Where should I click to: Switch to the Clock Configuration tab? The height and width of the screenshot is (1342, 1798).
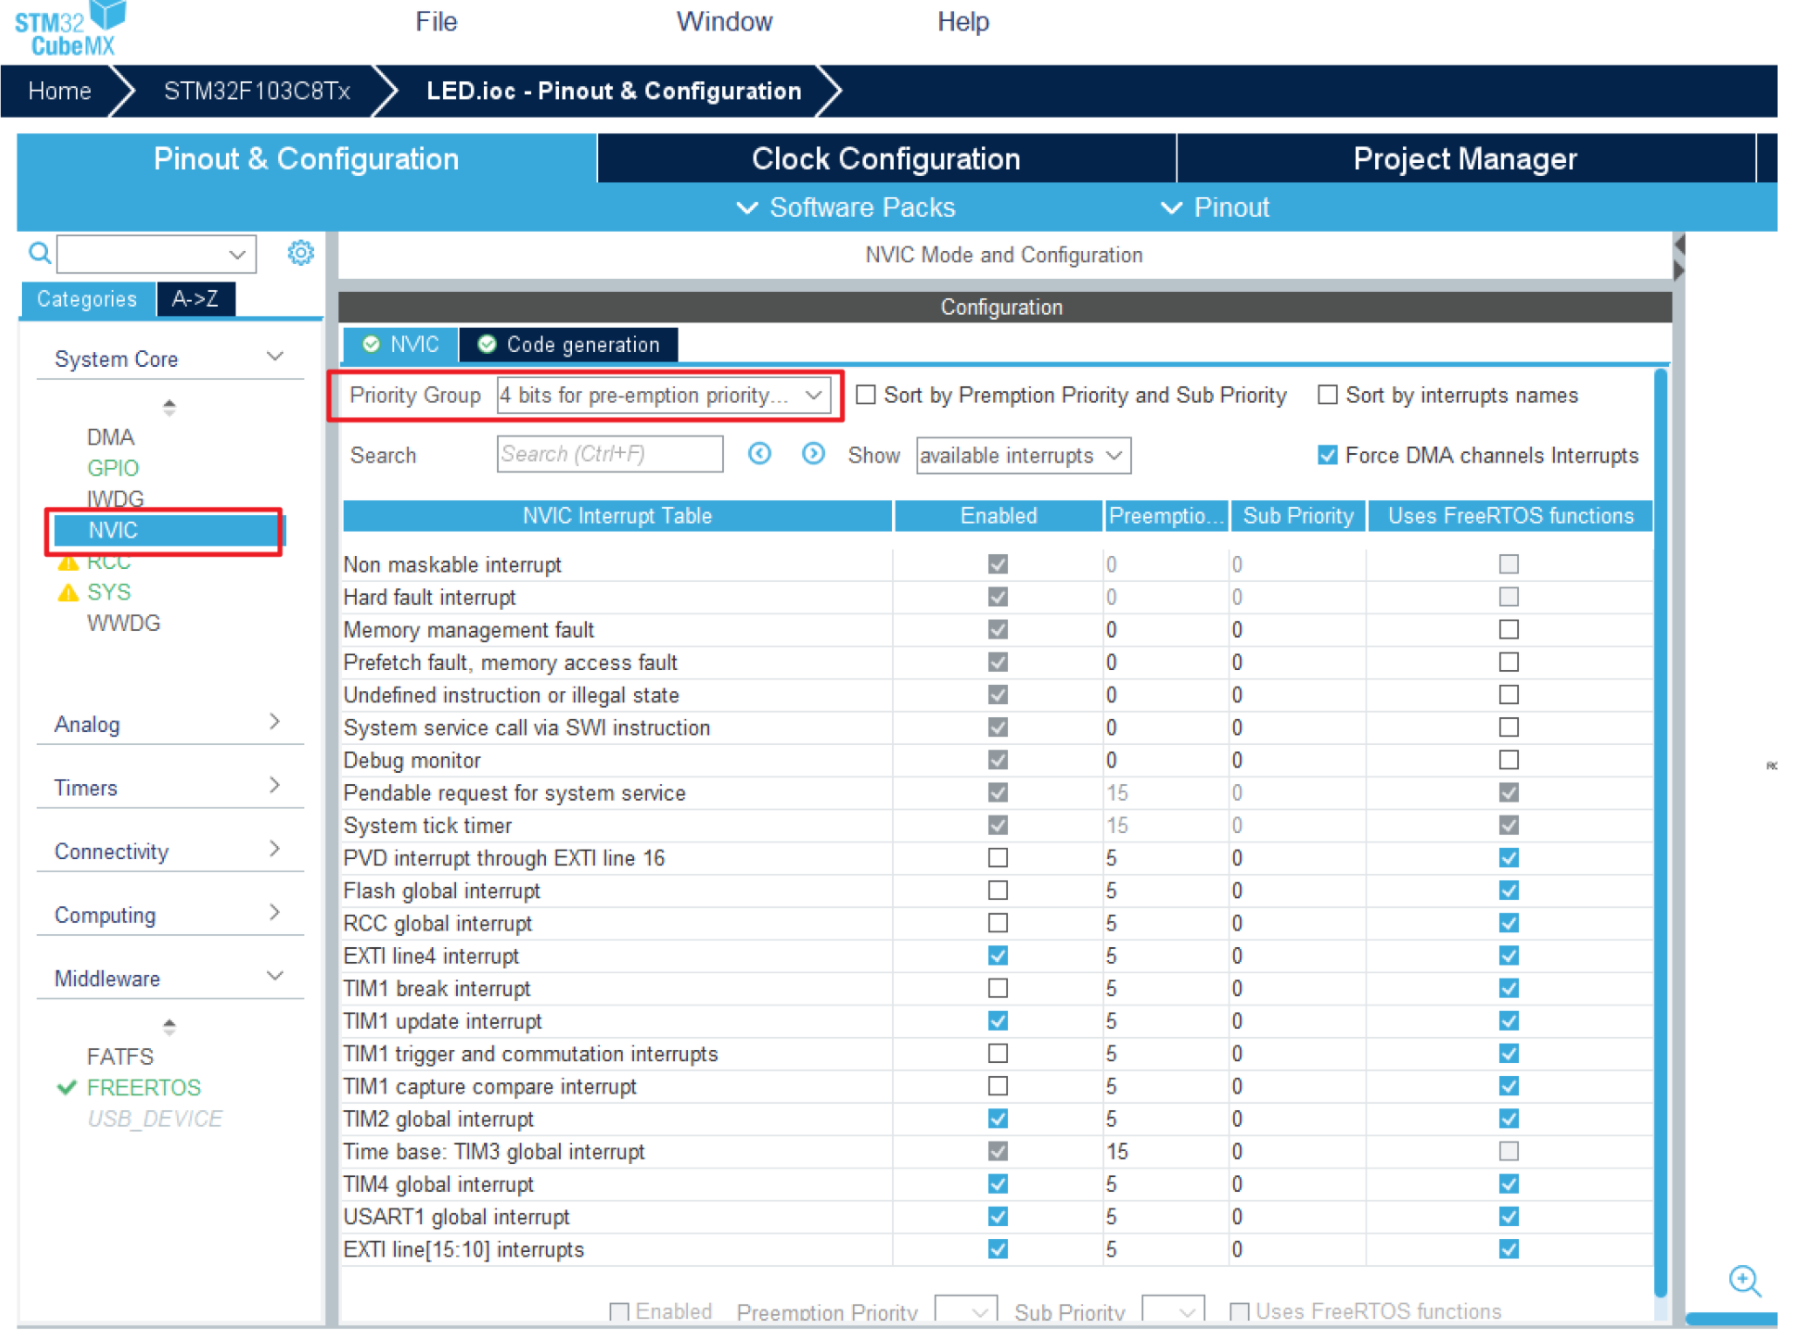pos(886,159)
